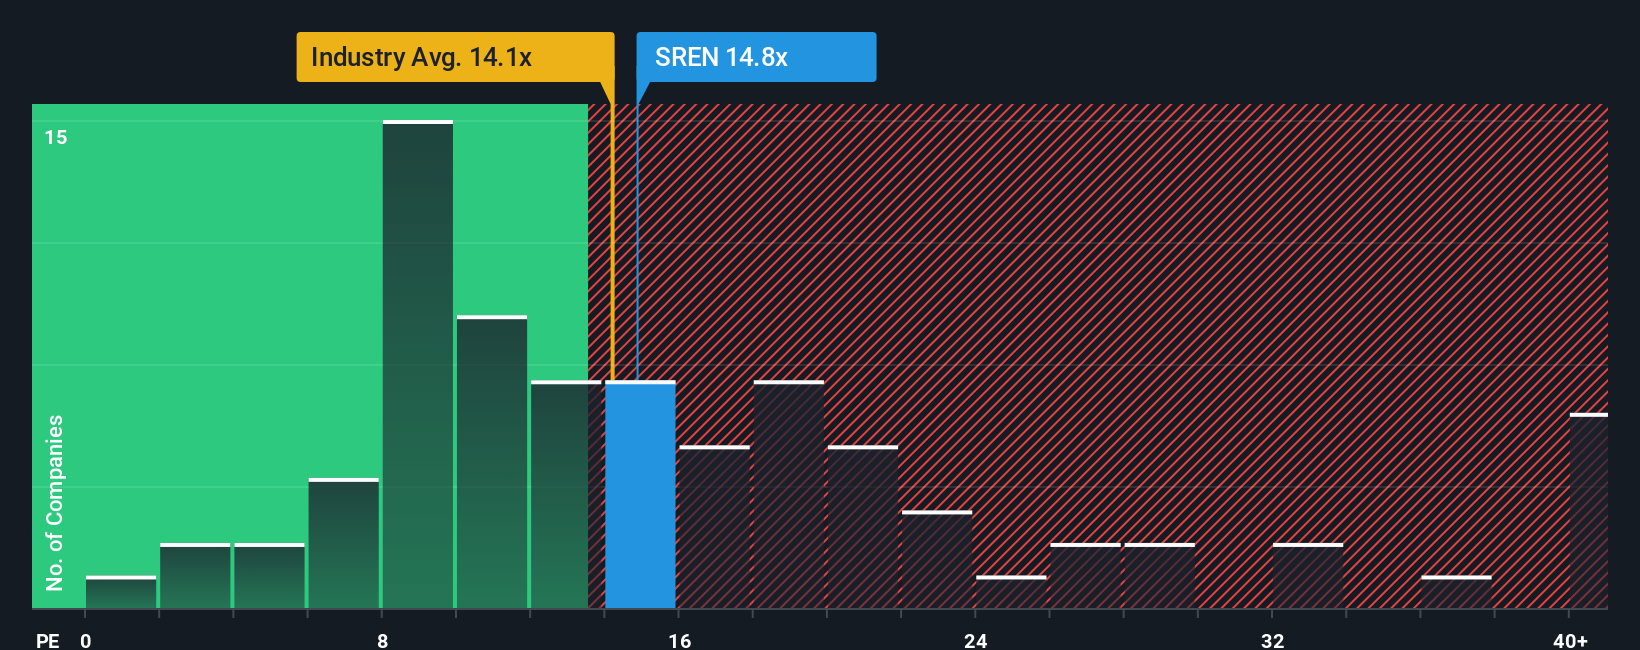The height and width of the screenshot is (650, 1640).
Task: Click the x-axis tick label 16
Action: pos(680,640)
